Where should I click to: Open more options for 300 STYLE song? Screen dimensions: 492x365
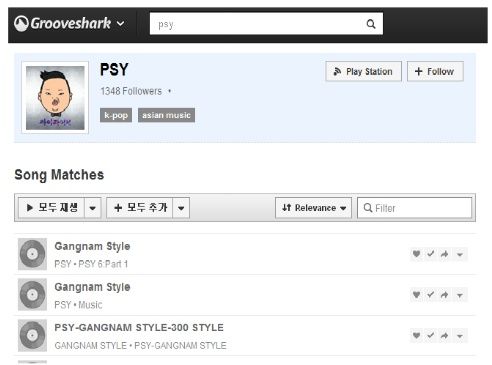click(x=460, y=336)
